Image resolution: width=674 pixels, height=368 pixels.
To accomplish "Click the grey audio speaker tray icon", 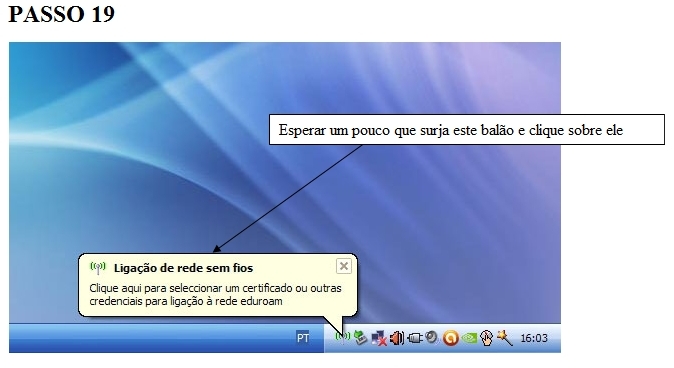I will (x=432, y=337).
